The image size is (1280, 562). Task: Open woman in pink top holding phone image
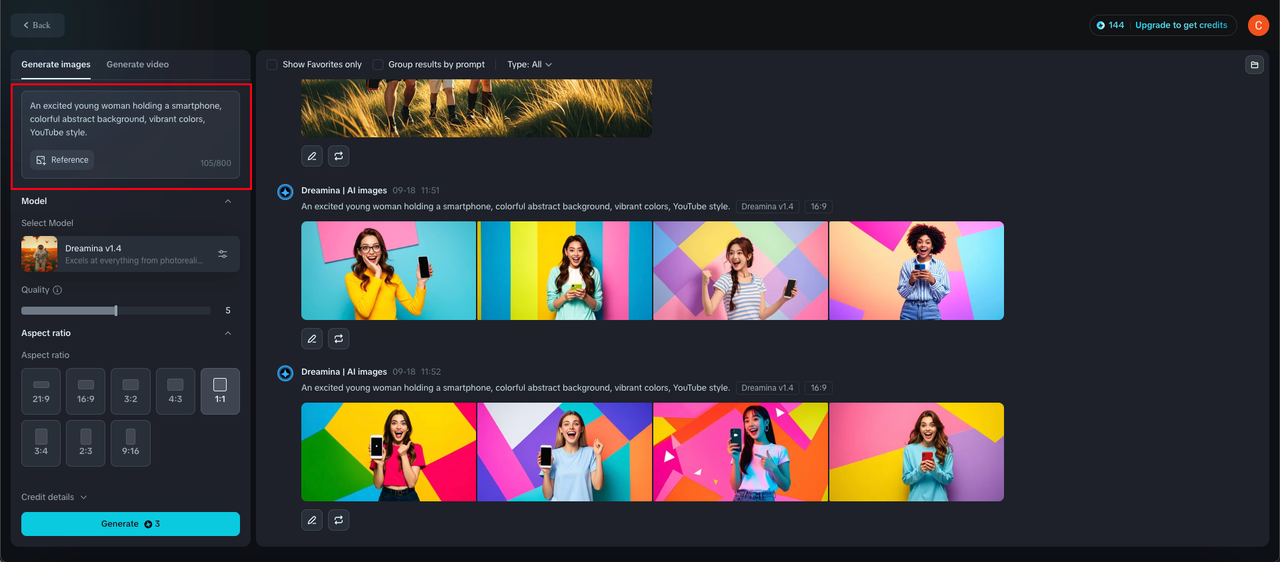(x=389, y=452)
